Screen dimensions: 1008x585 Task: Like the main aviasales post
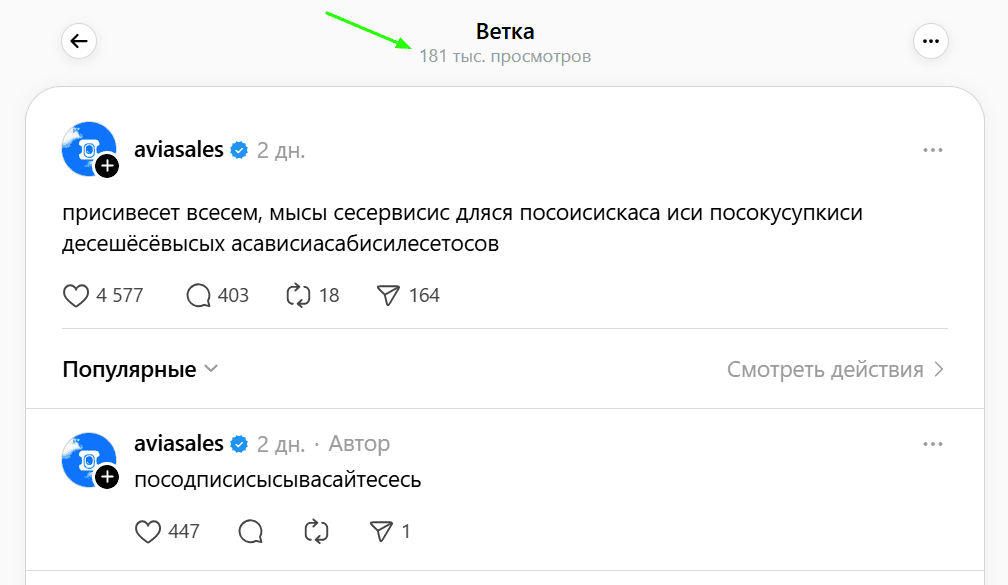coord(76,296)
